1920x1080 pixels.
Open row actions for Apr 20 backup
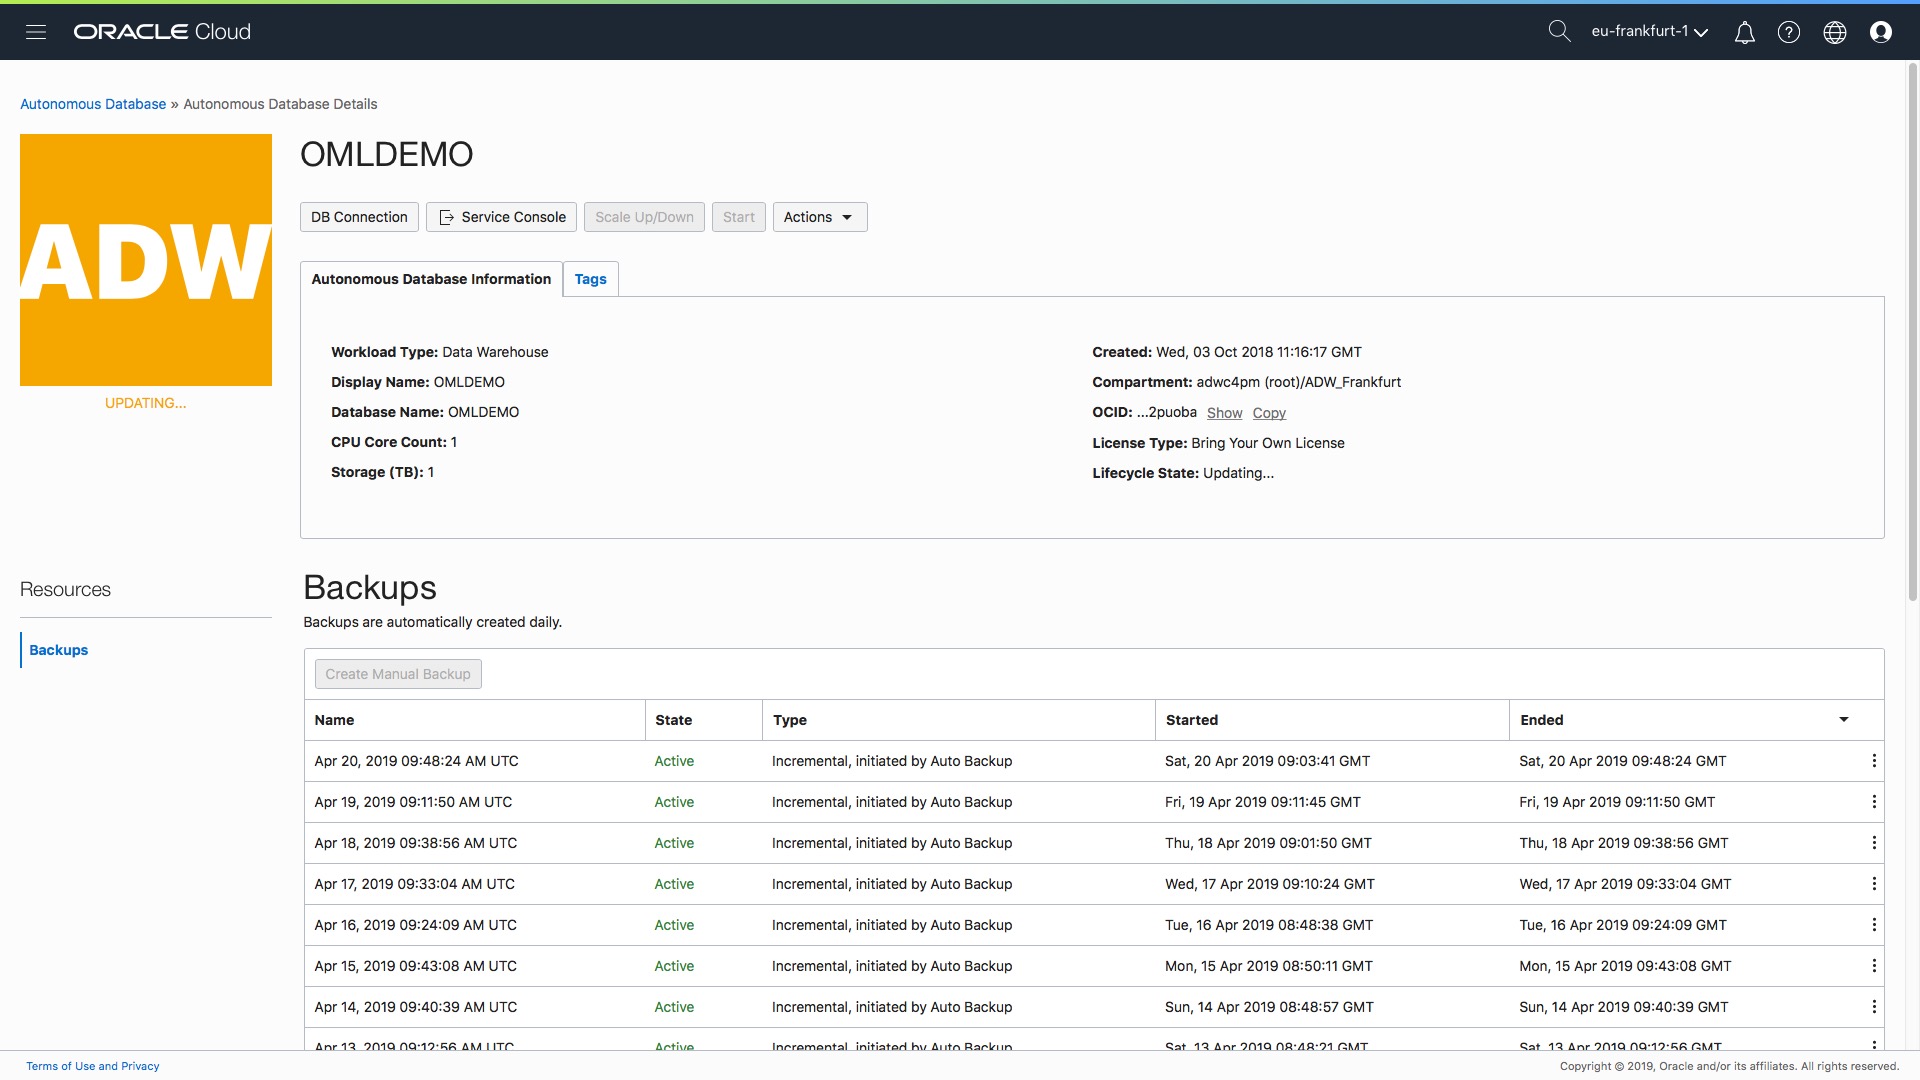click(x=1873, y=761)
